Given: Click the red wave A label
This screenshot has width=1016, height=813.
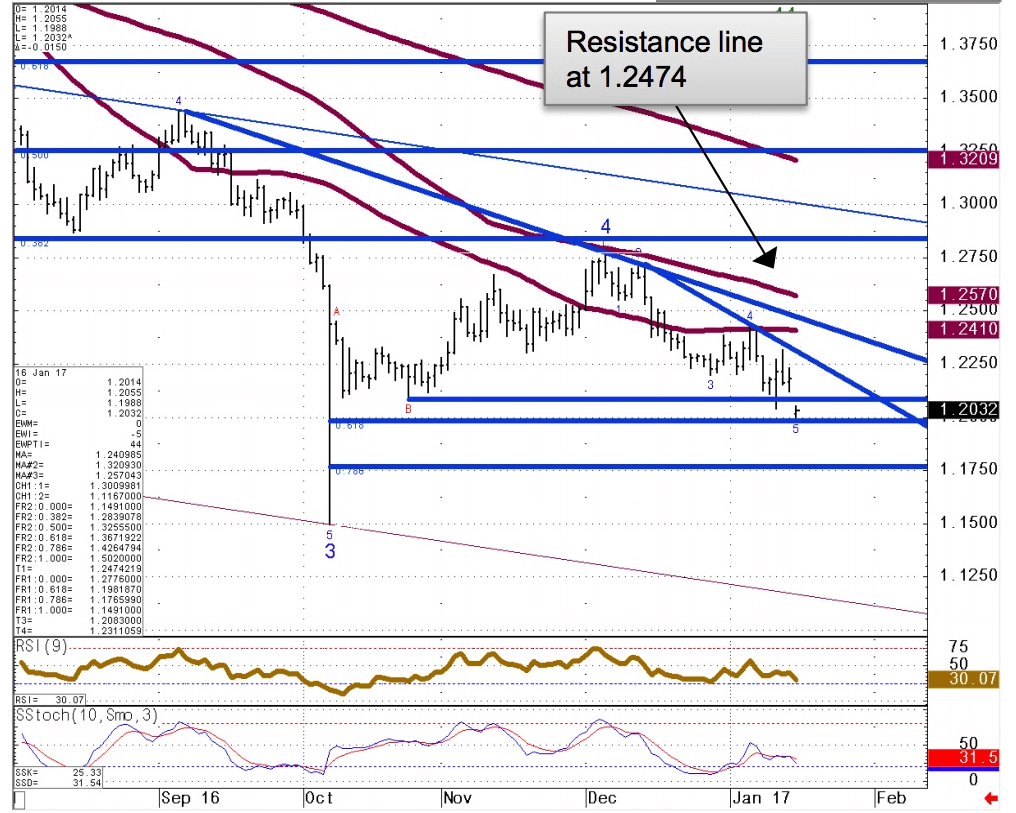Looking at the screenshot, I should [337, 313].
